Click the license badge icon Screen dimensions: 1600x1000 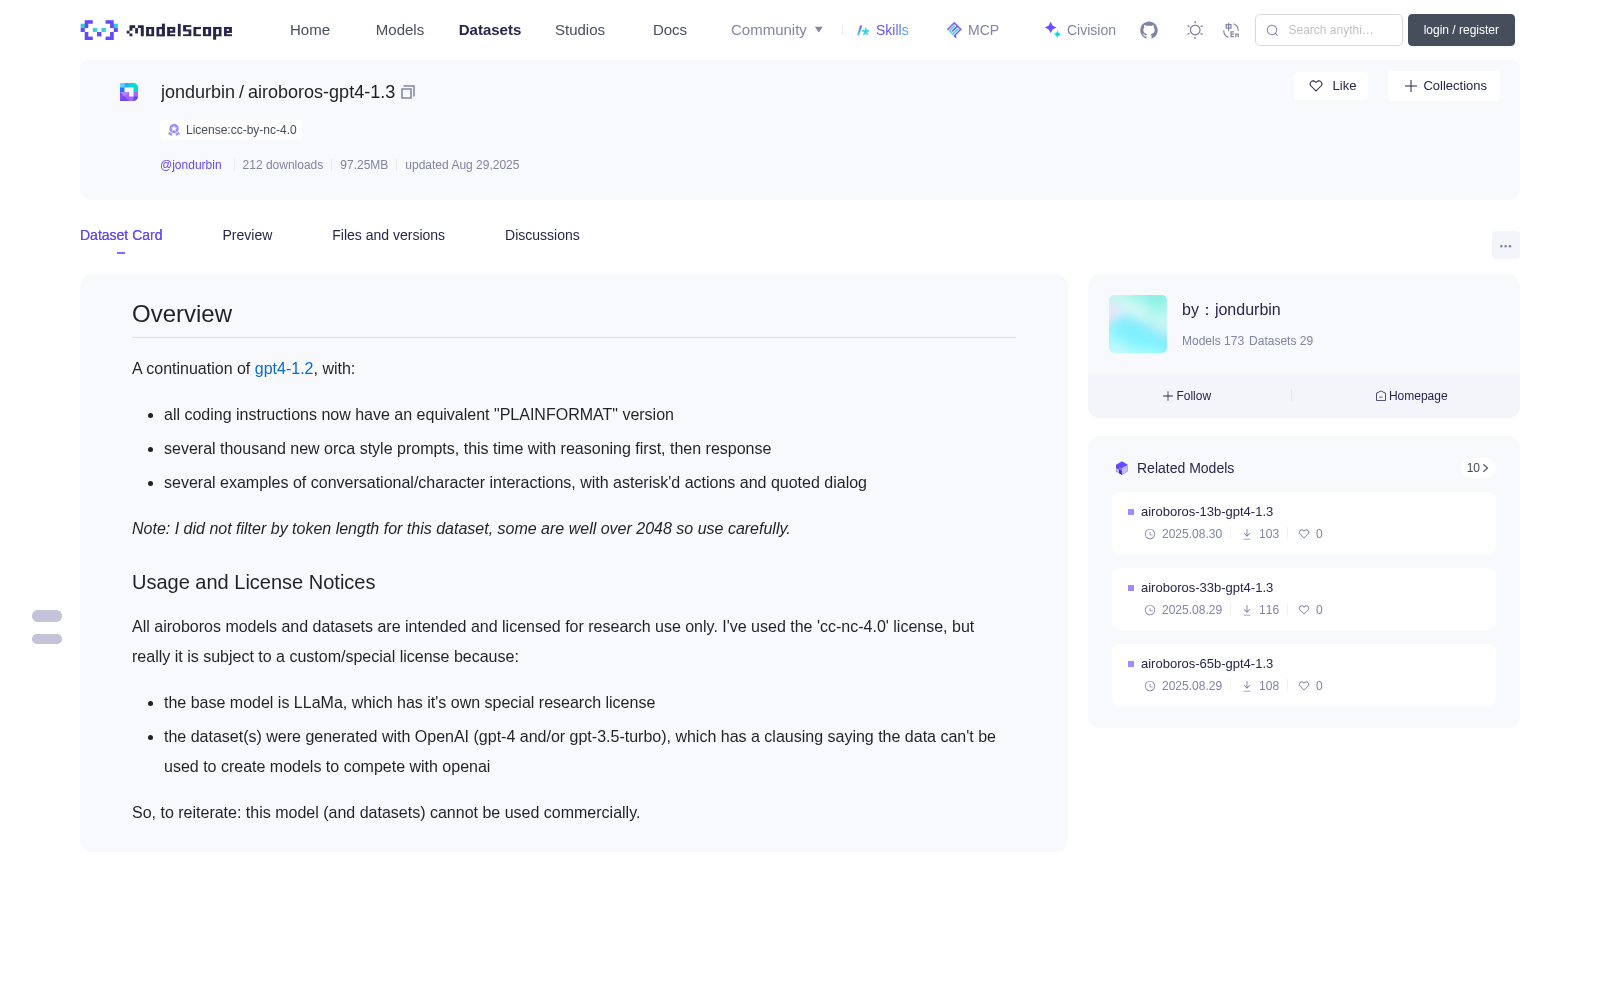[x=174, y=130]
